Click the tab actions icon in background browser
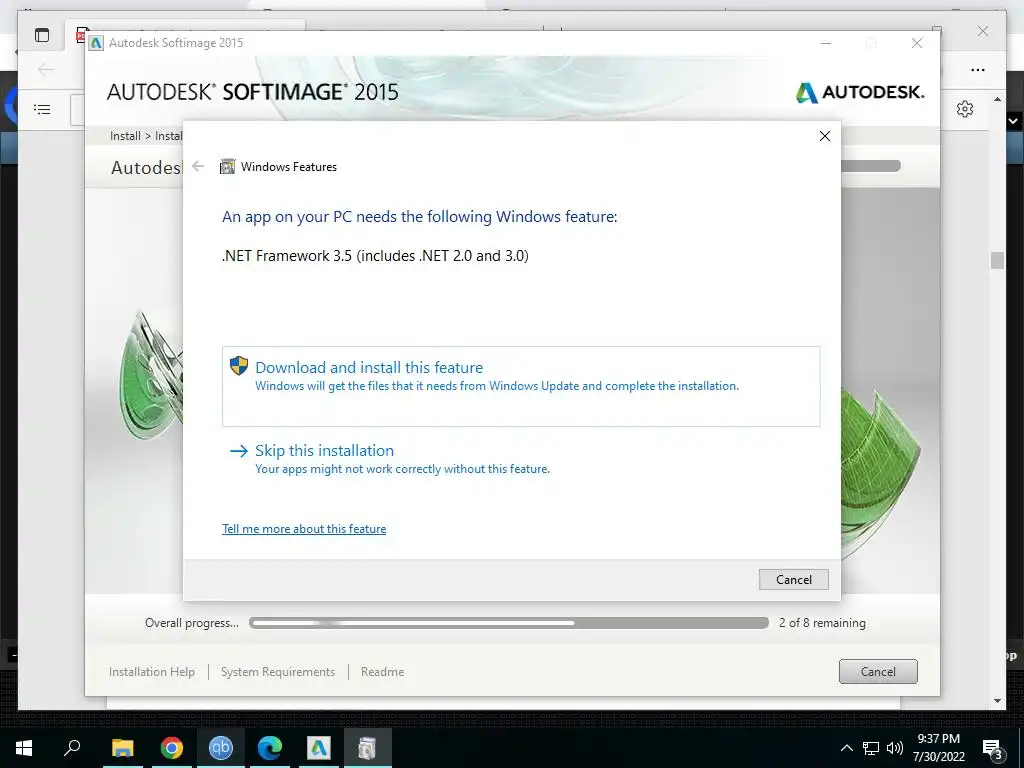The height and width of the screenshot is (768, 1024). pyautogui.click(x=42, y=35)
